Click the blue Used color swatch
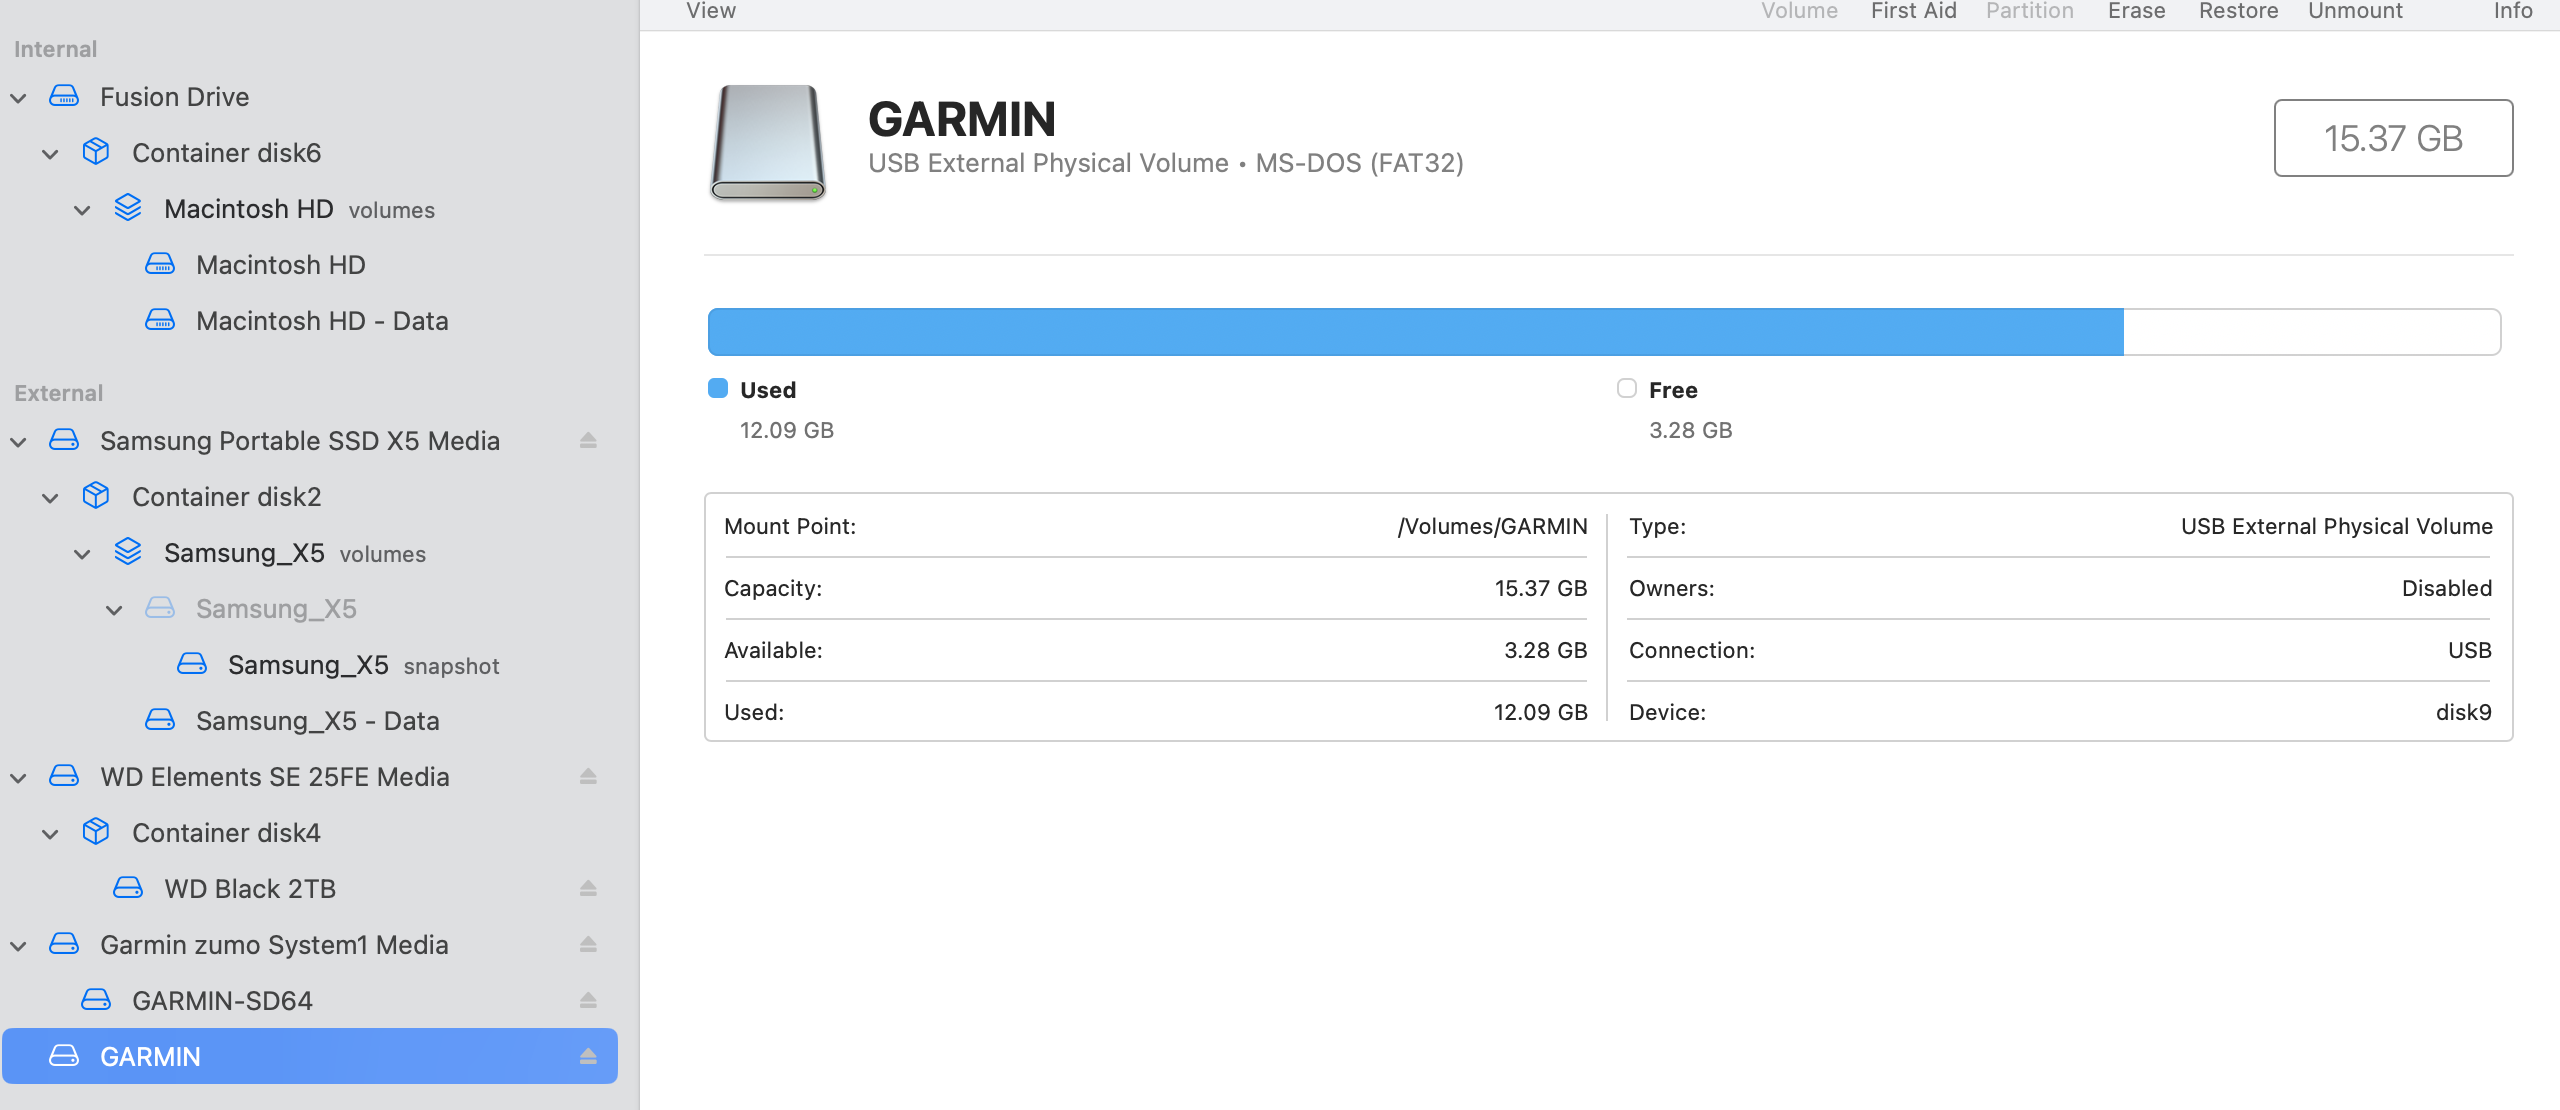Viewport: 2560px width, 1110px height. 718,388
